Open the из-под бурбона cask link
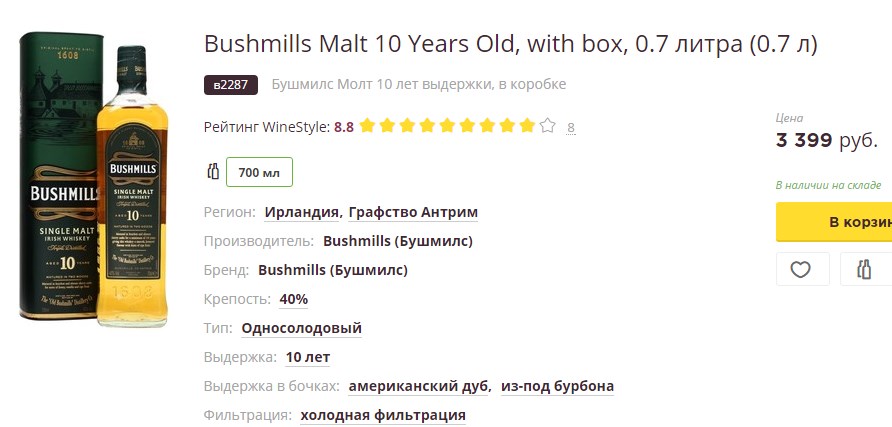Image resolution: width=892 pixels, height=427 pixels. tap(558, 387)
